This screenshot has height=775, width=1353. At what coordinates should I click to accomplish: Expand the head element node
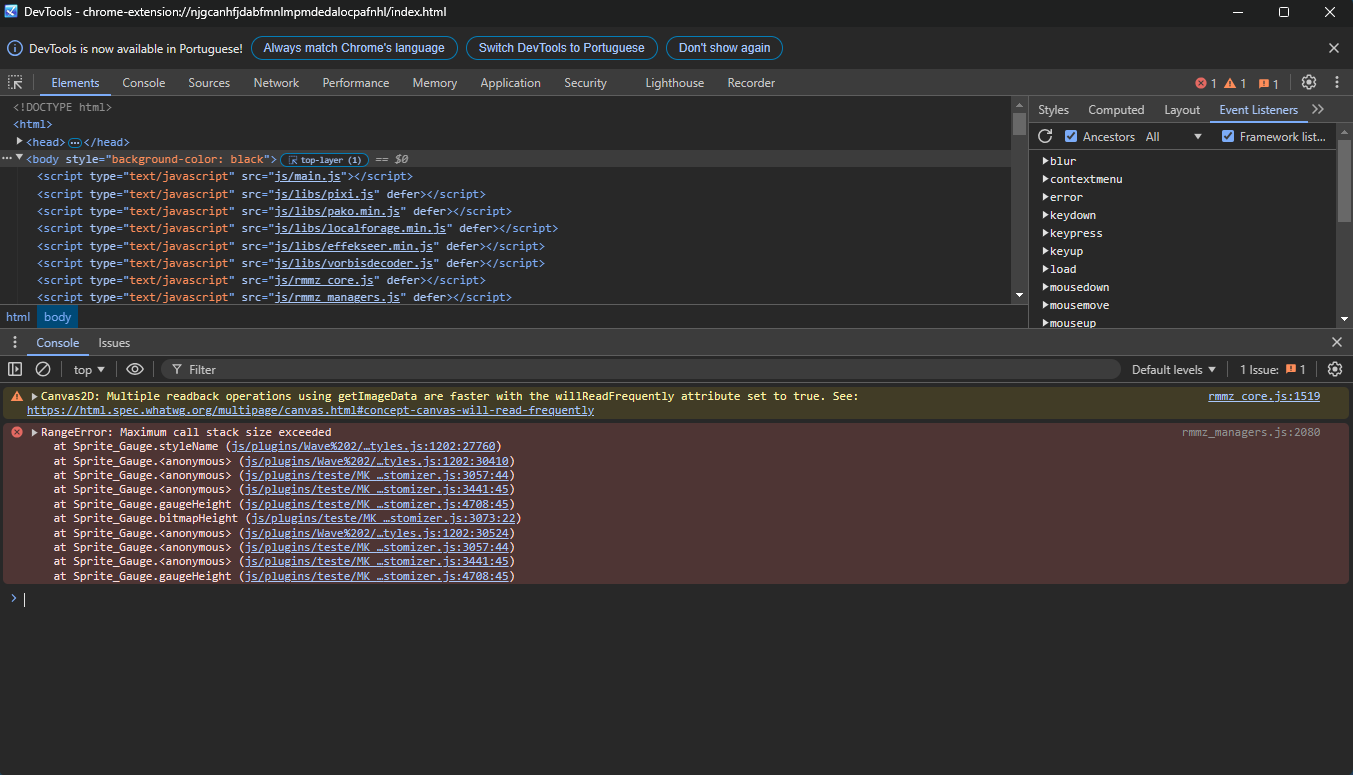20,142
